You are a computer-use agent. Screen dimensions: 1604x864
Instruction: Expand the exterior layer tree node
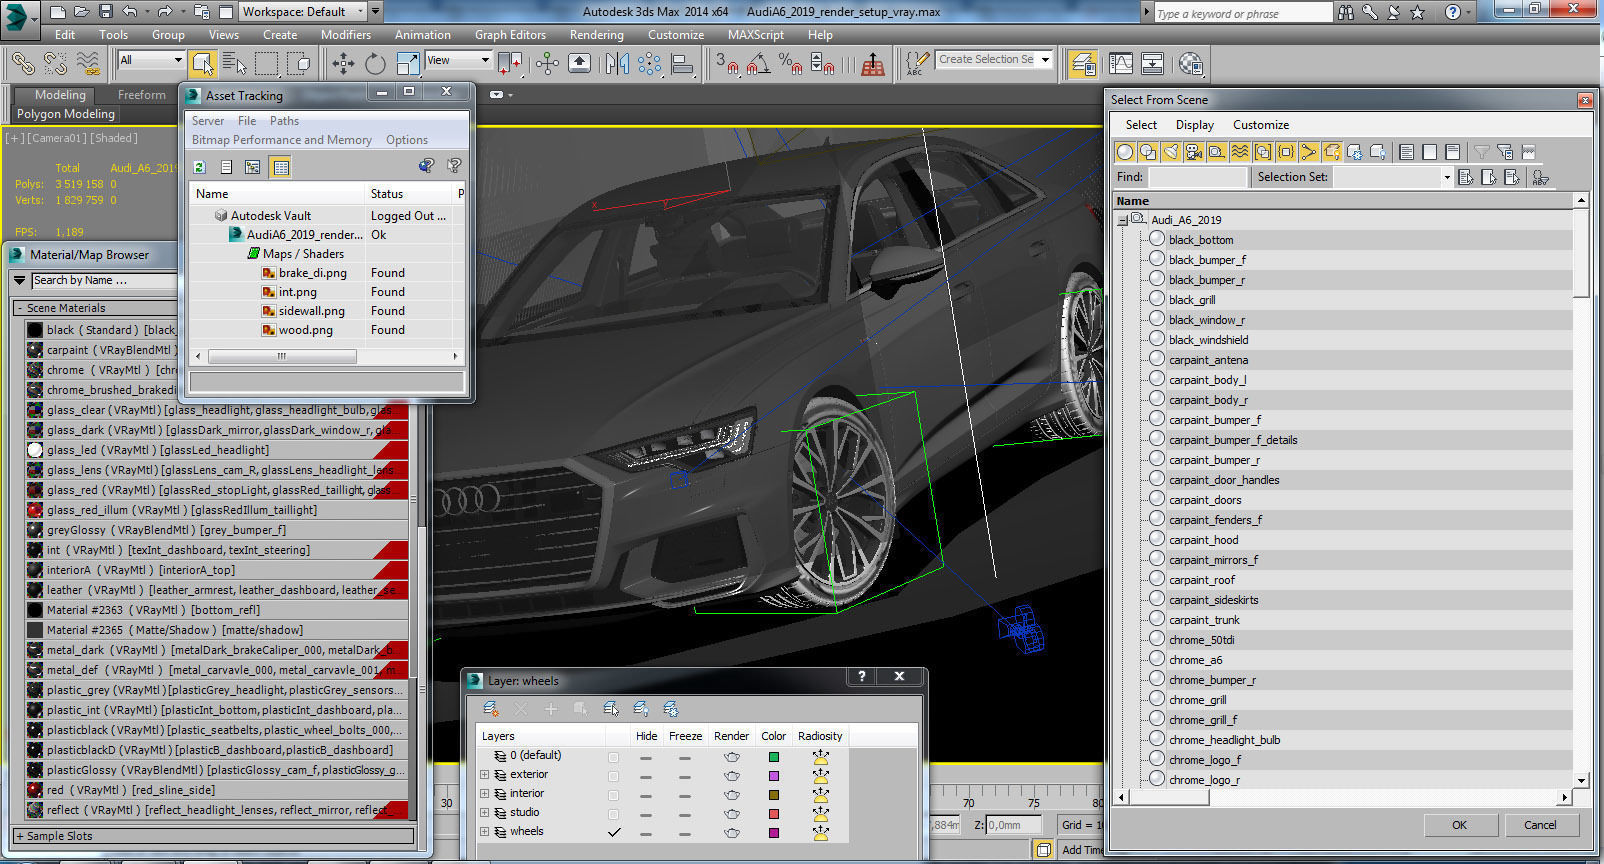pos(485,775)
